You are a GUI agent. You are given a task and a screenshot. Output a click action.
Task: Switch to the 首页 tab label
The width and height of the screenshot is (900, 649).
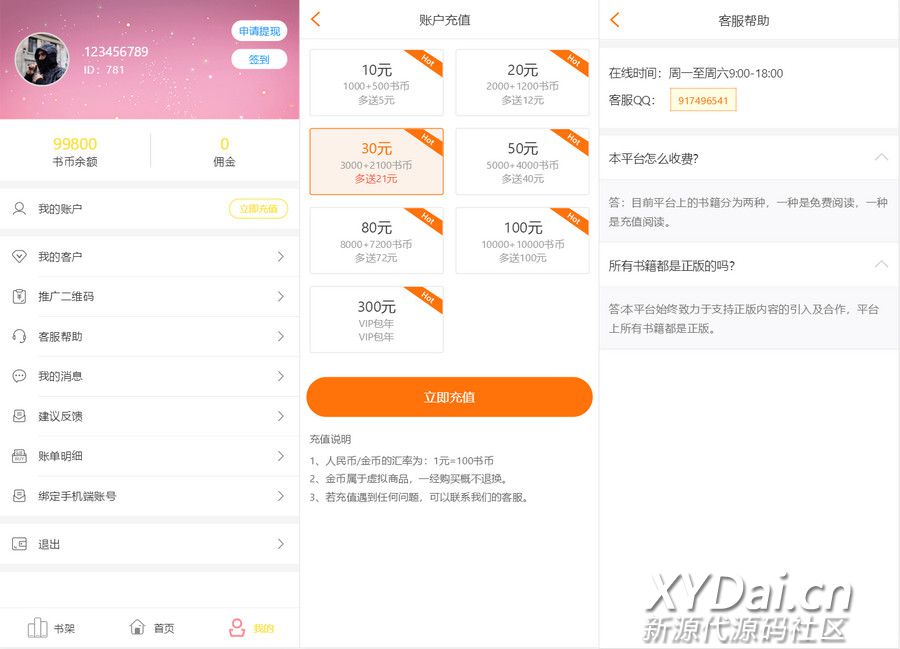click(x=164, y=629)
